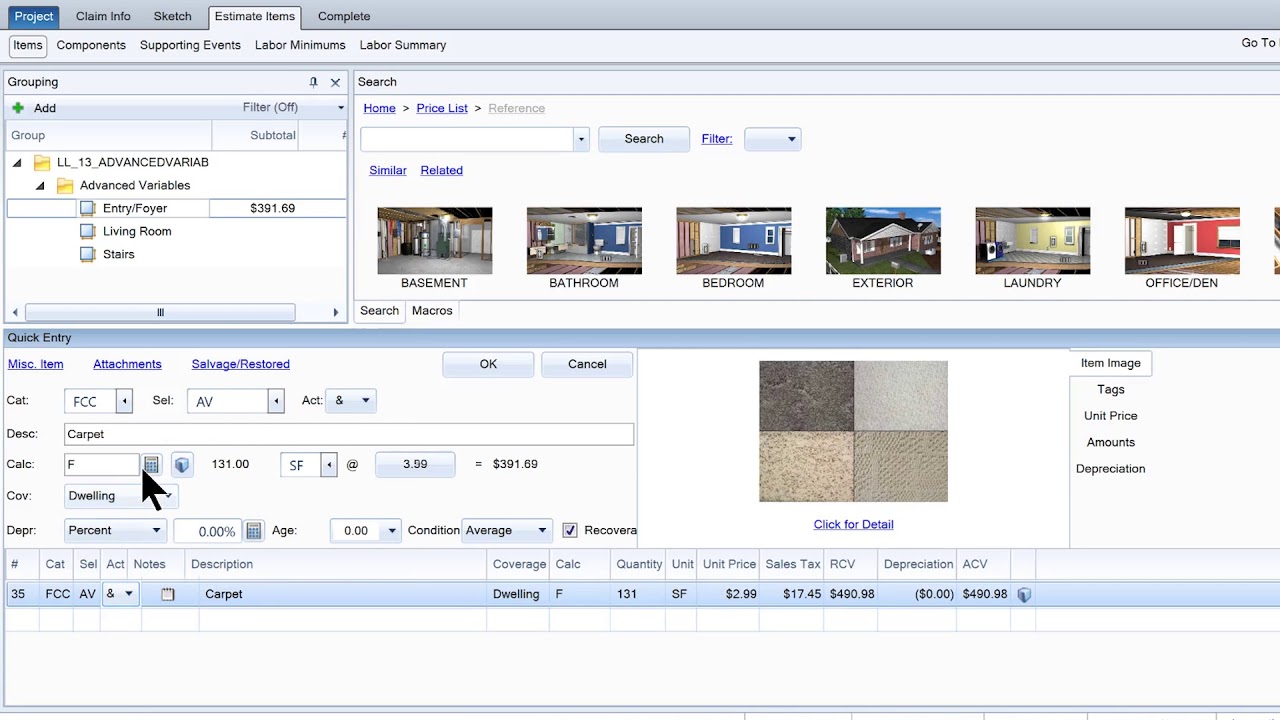Click the Similar link
This screenshot has height=720, width=1280.
click(x=388, y=170)
